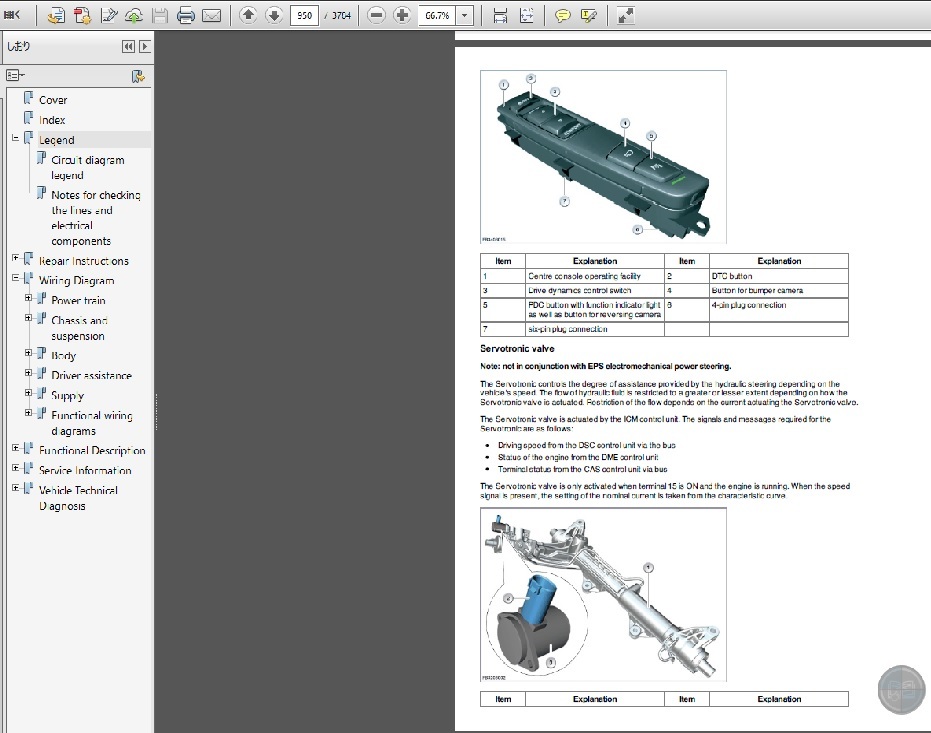
Task: Select the Legend bookmark
Action: pyautogui.click(x=56, y=140)
